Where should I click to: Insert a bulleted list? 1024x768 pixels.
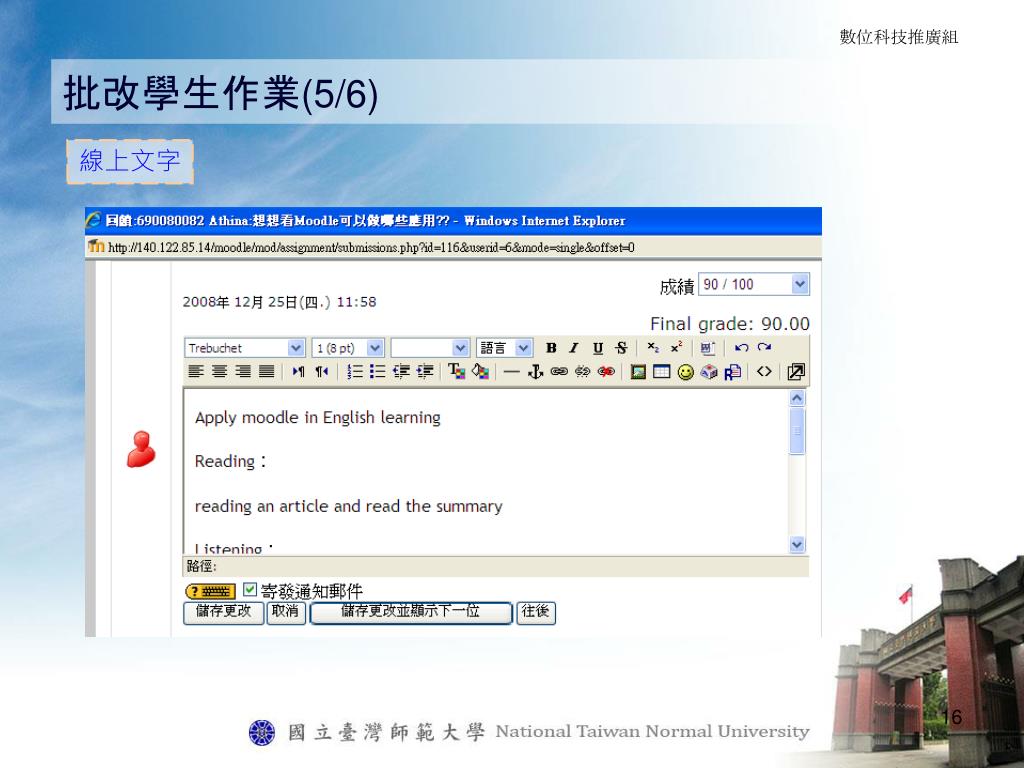377,372
